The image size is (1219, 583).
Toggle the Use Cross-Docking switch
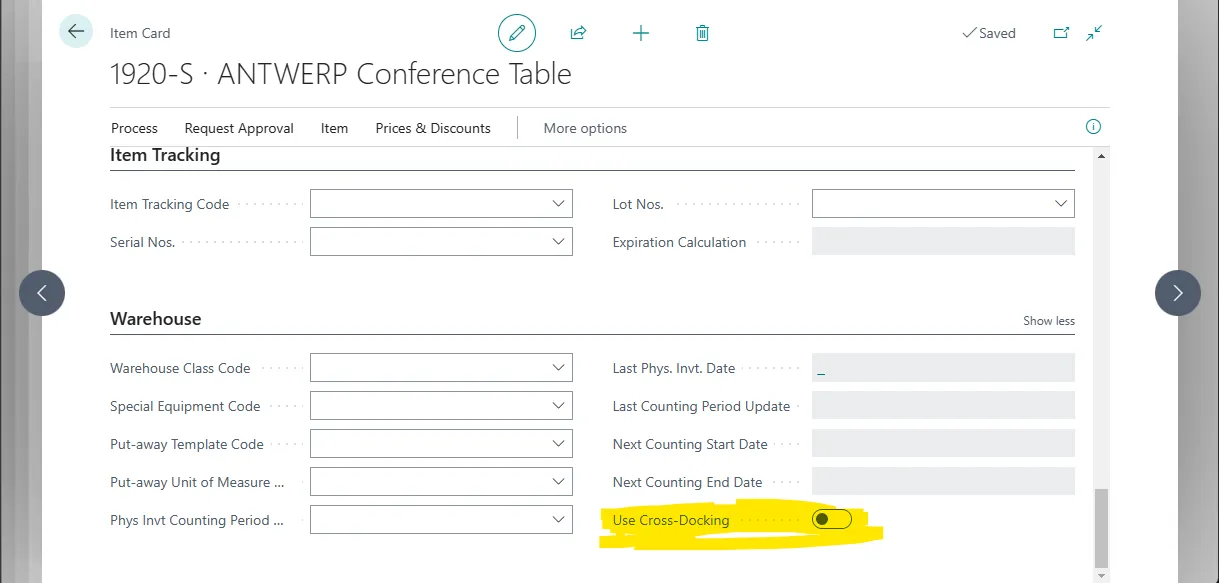point(832,519)
